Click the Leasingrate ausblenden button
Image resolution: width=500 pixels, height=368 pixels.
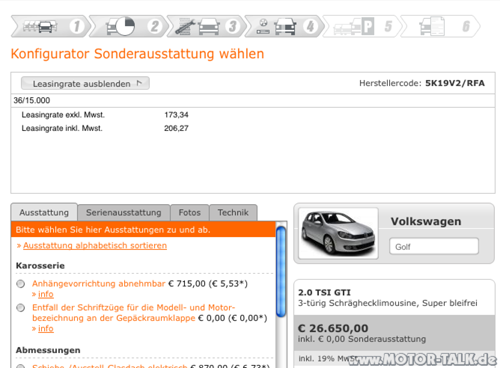(85, 83)
